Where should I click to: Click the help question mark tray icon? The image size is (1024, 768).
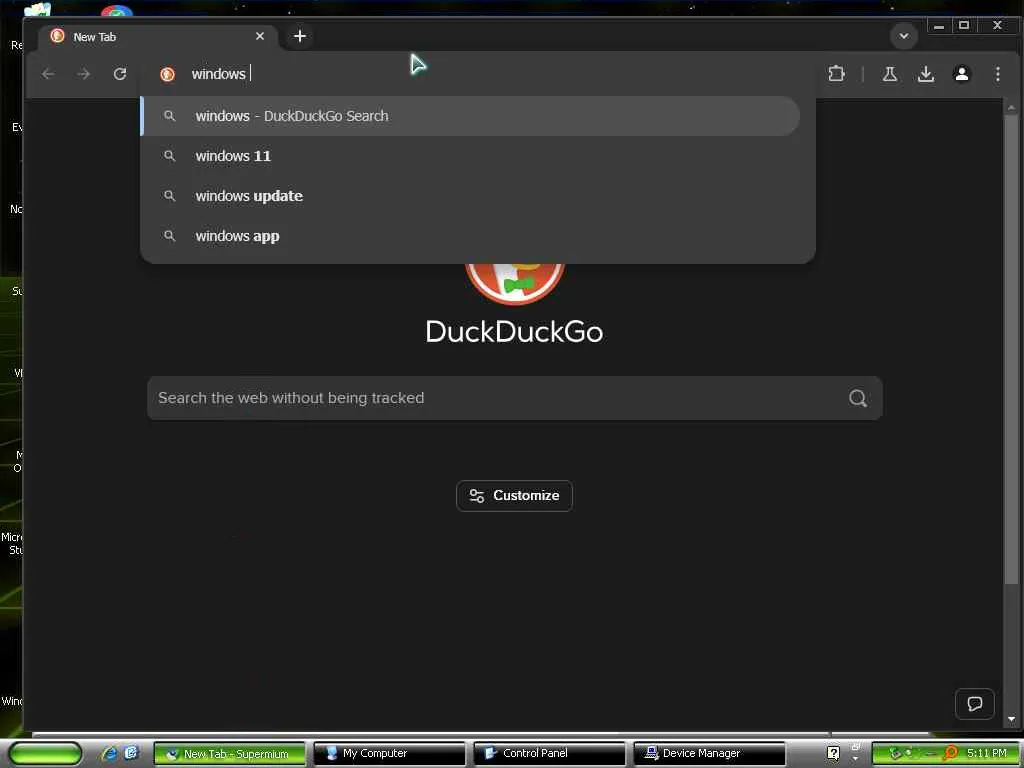pyautogui.click(x=833, y=753)
